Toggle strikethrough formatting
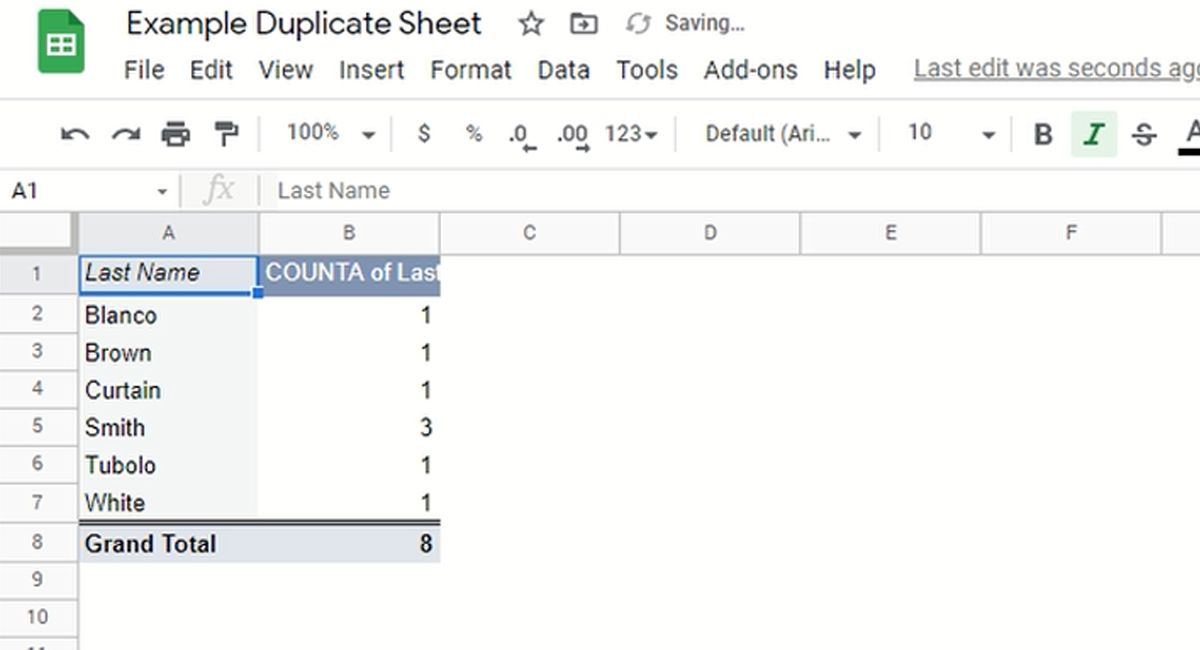 pos(1143,133)
